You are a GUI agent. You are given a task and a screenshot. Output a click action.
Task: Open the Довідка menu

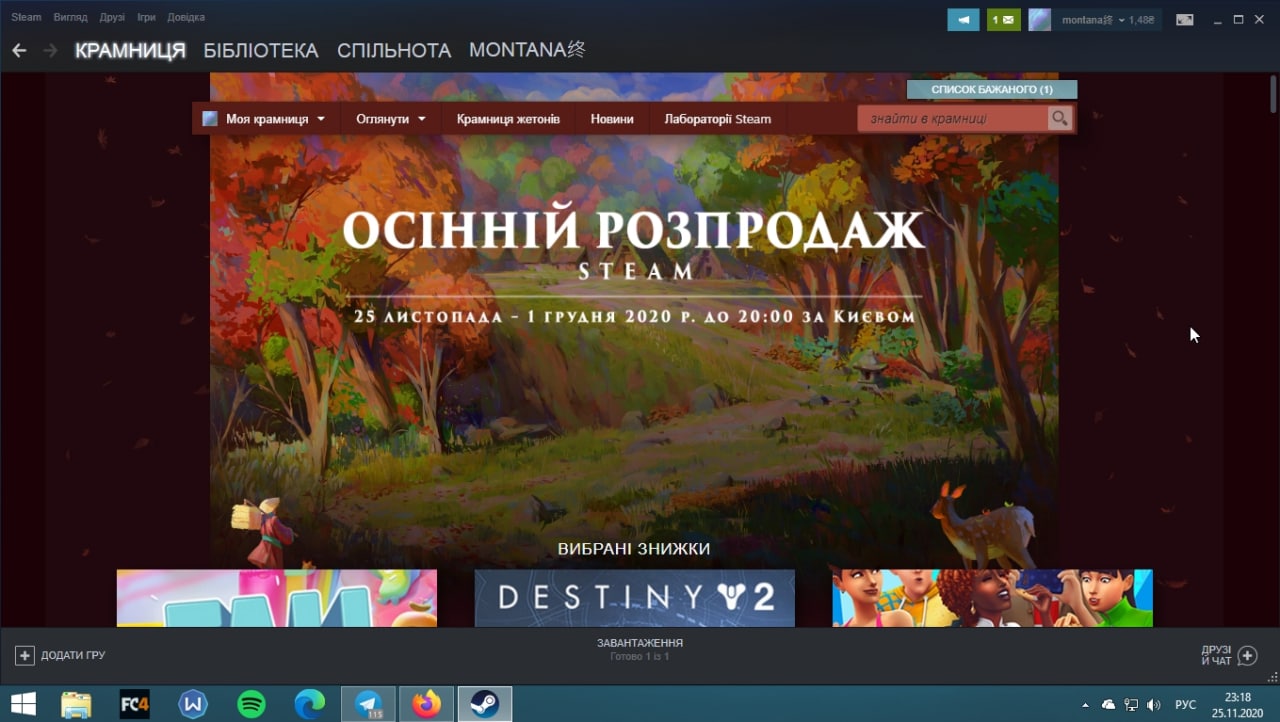(186, 18)
